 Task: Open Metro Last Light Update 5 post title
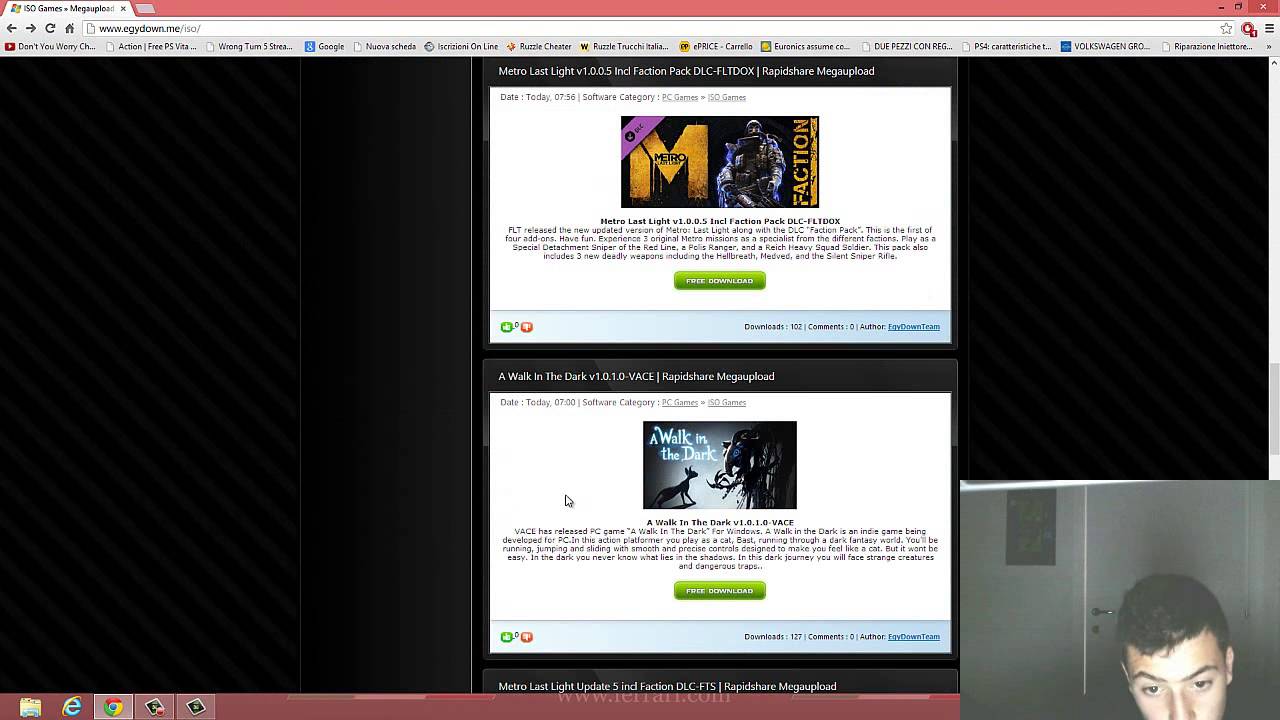point(667,686)
